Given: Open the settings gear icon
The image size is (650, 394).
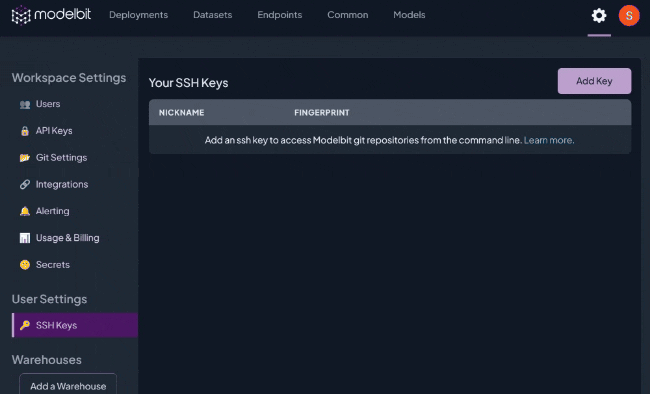Looking at the screenshot, I should click(x=599, y=16).
